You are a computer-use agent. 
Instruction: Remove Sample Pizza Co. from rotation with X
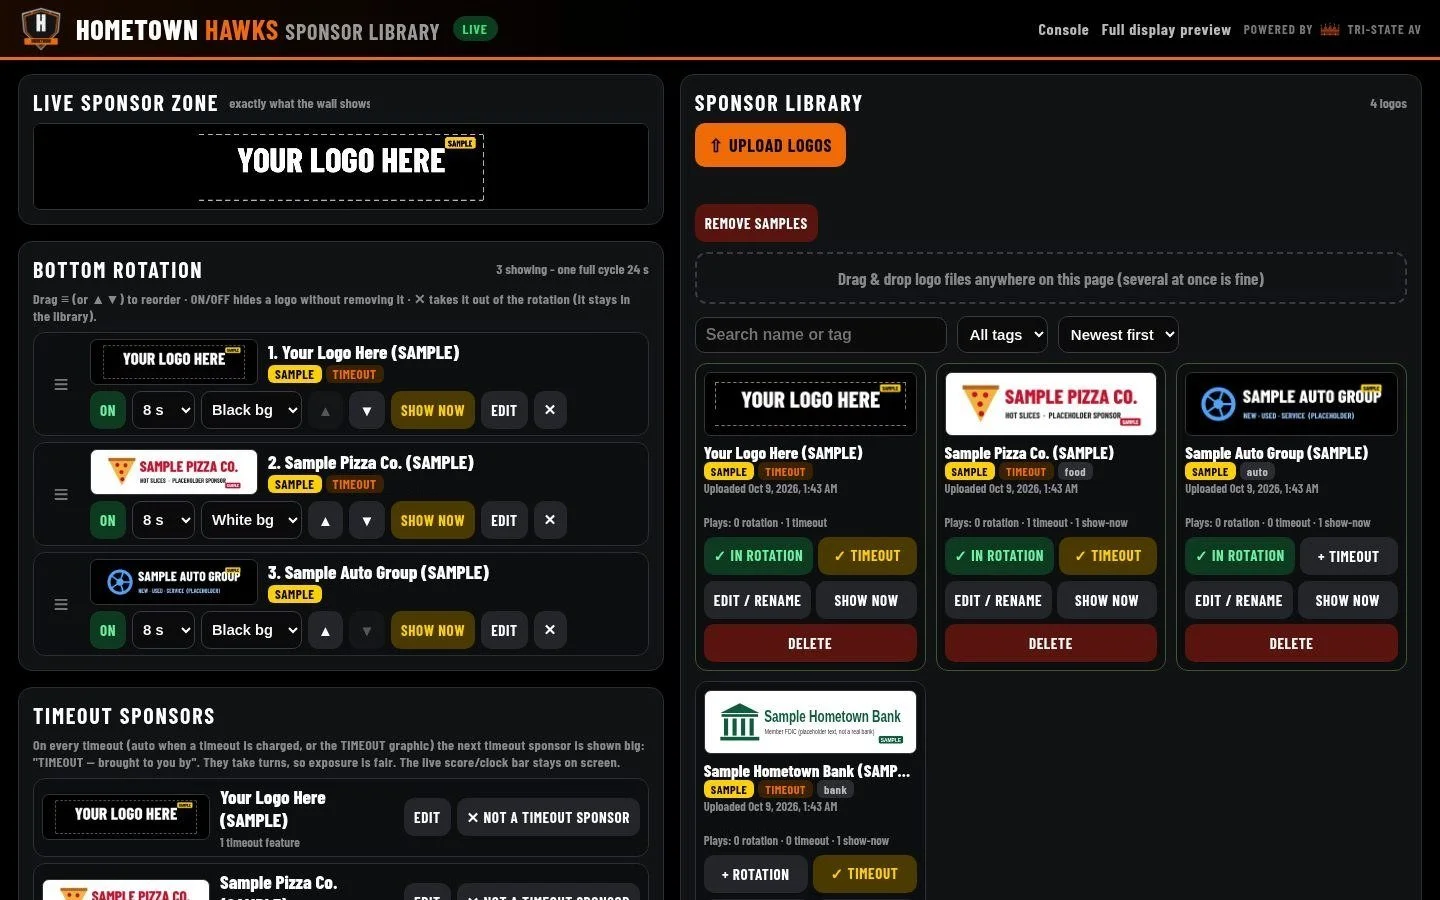pos(550,520)
